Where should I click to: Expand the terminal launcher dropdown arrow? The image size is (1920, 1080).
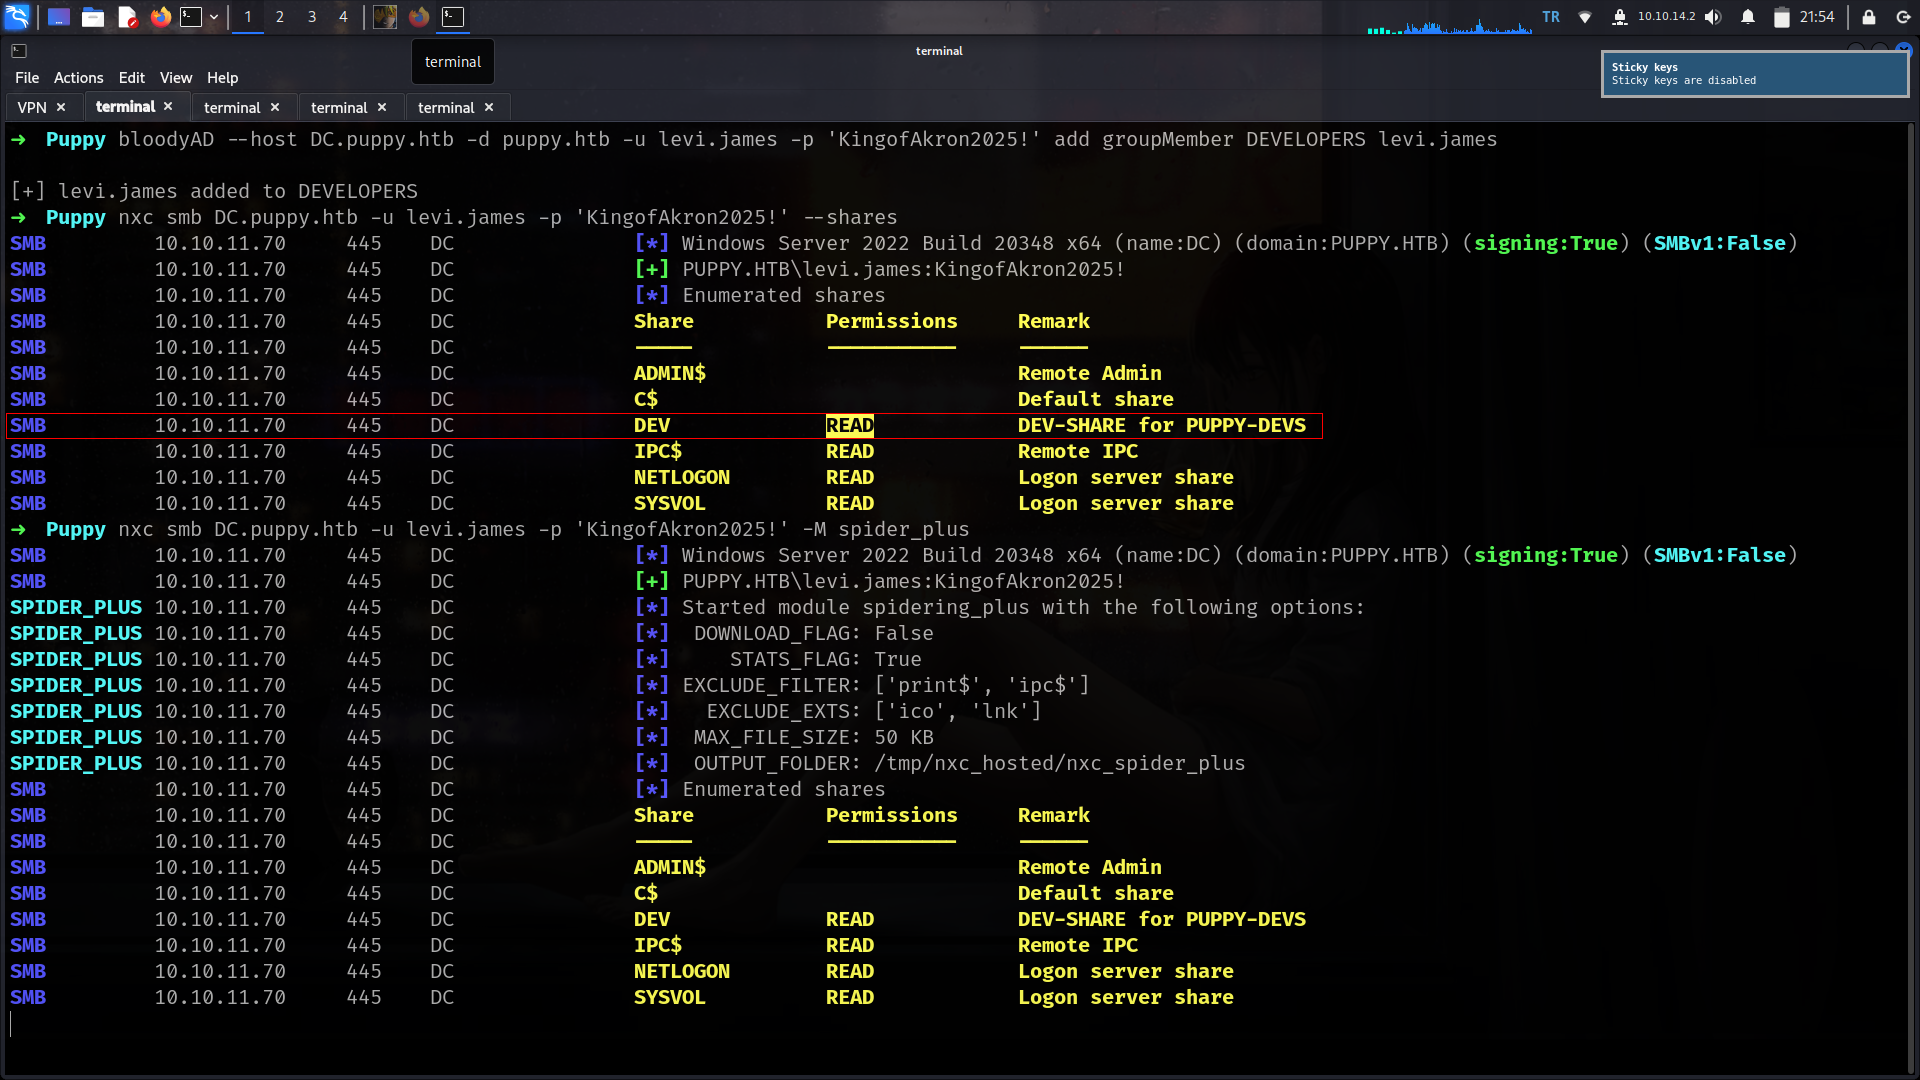coord(214,16)
